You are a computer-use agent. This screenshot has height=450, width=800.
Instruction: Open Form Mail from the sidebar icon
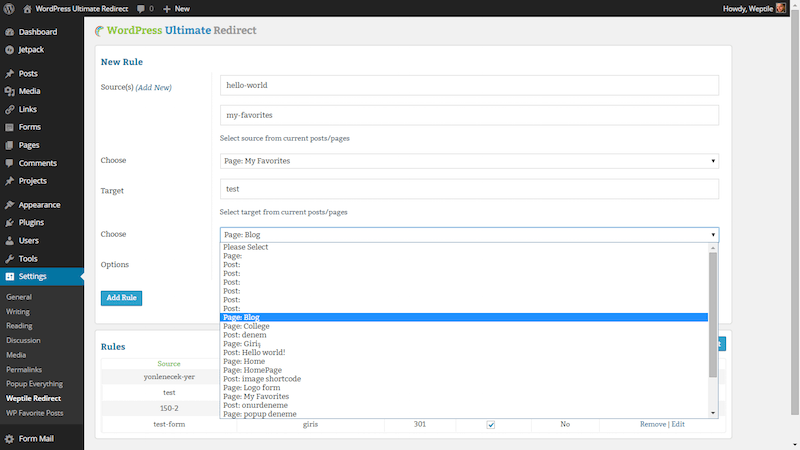pos(10,438)
